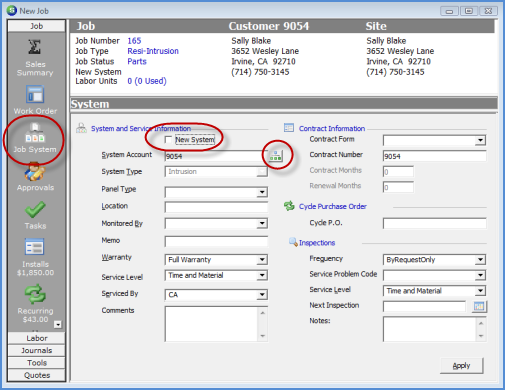Open the Serviced By dropdown showing CA

point(262,295)
